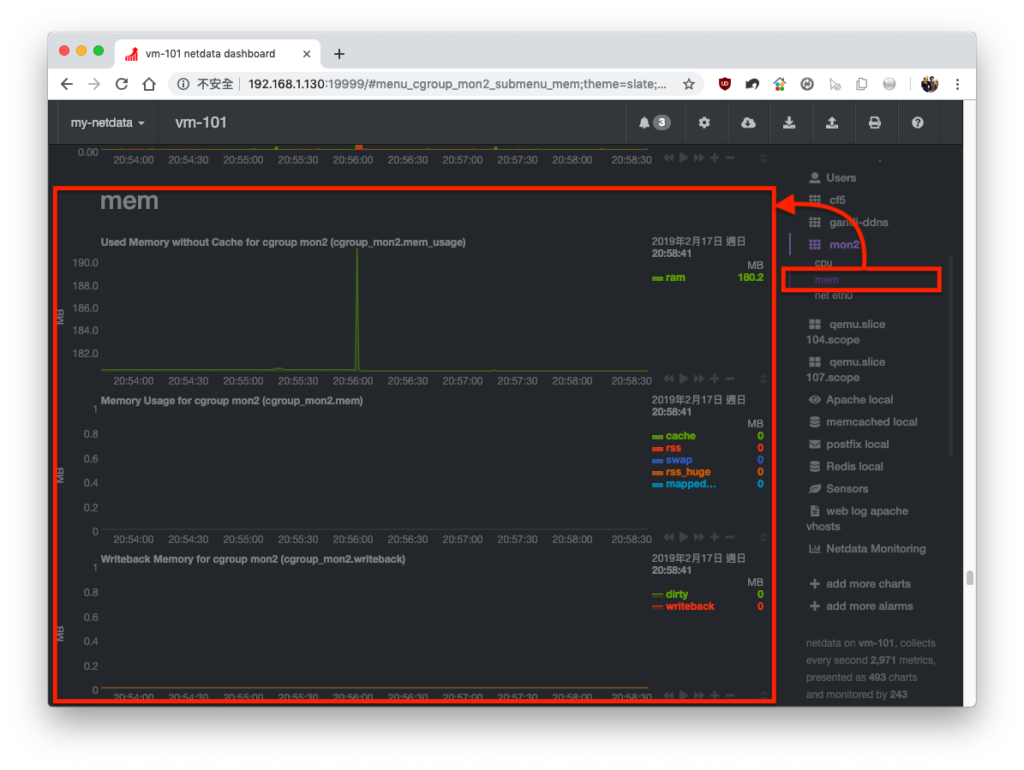Click the resize handle of the mem_usage chart
1024x770 pixels.
pos(763,379)
